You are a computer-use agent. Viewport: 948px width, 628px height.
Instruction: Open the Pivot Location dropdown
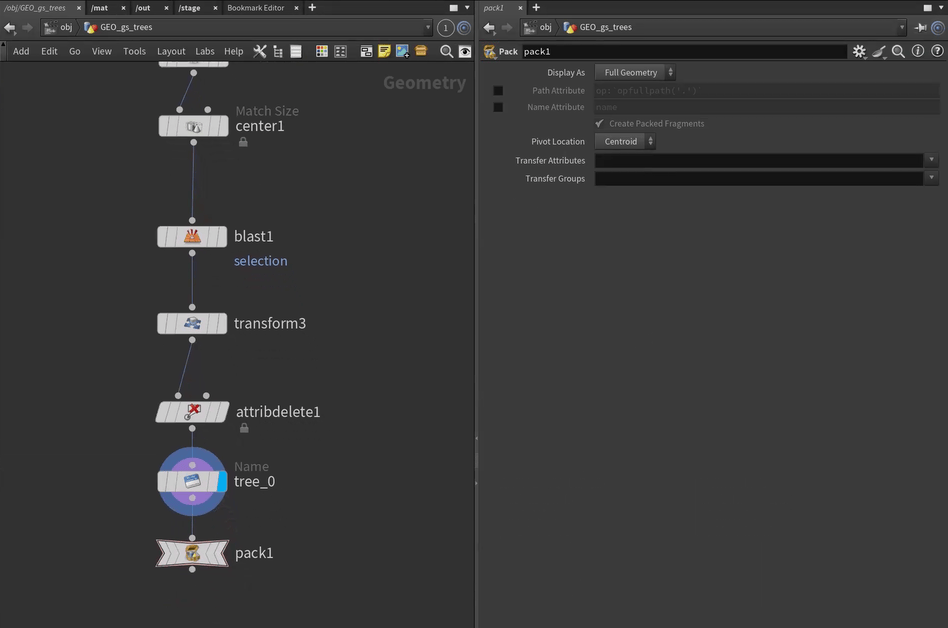625,142
